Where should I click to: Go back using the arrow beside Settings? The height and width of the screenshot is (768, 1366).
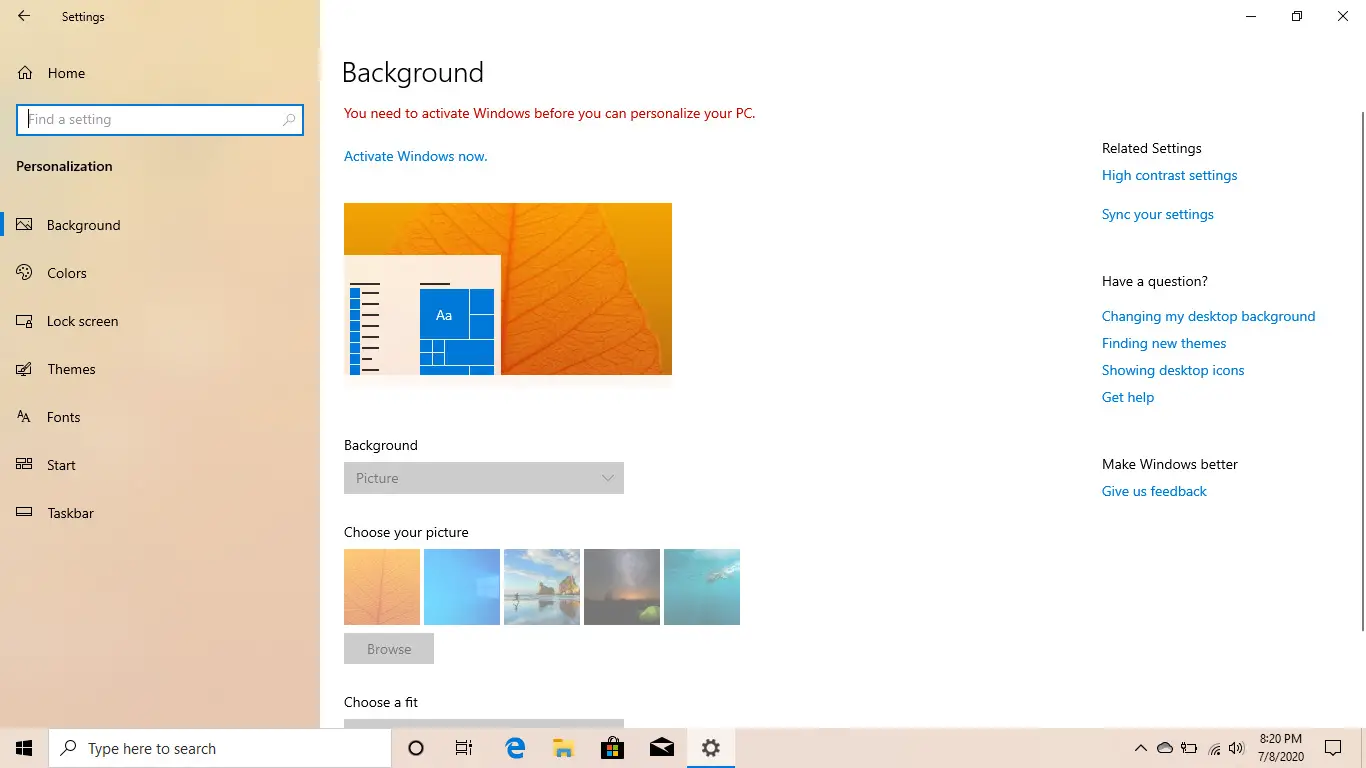click(x=24, y=17)
